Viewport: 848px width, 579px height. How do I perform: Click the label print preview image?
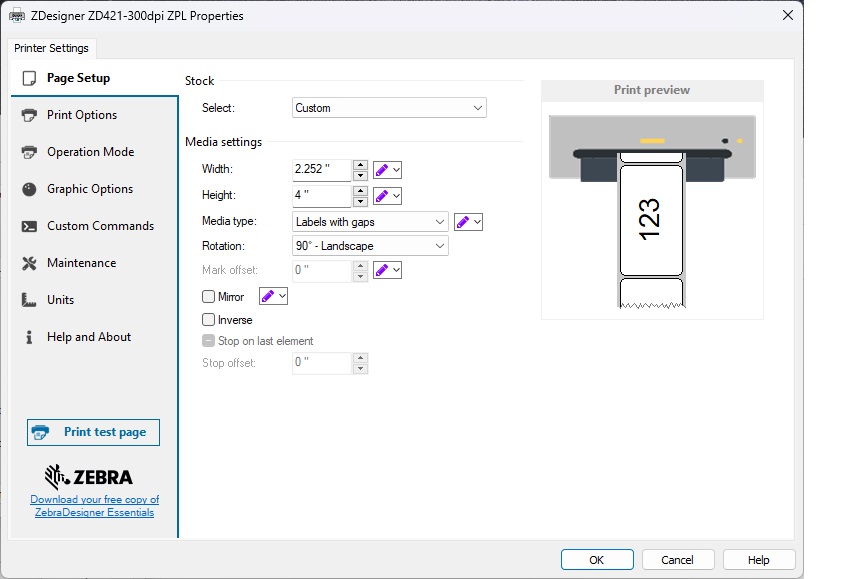(x=652, y=211)
